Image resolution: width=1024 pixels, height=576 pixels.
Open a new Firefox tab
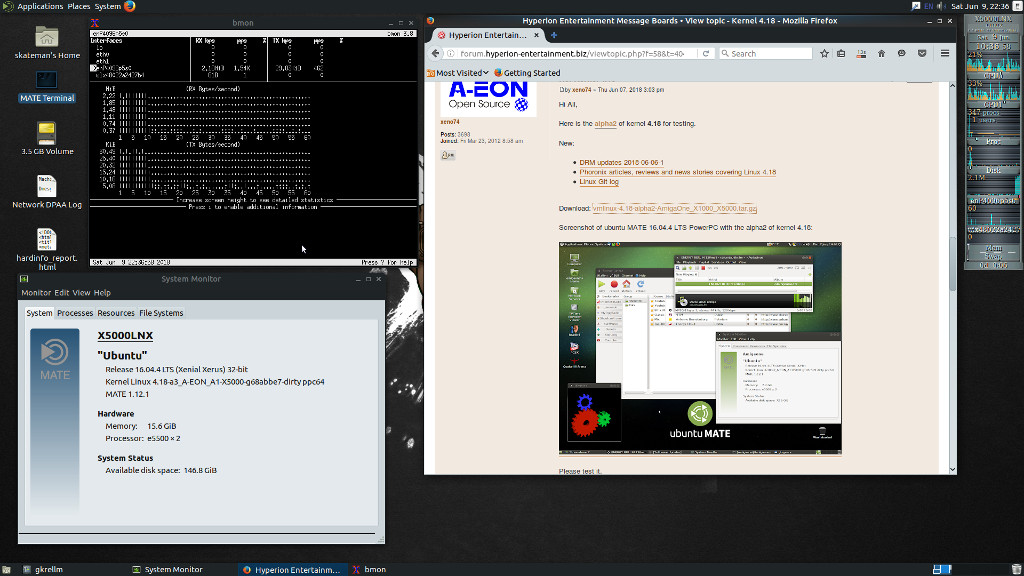tap(554, 35)
